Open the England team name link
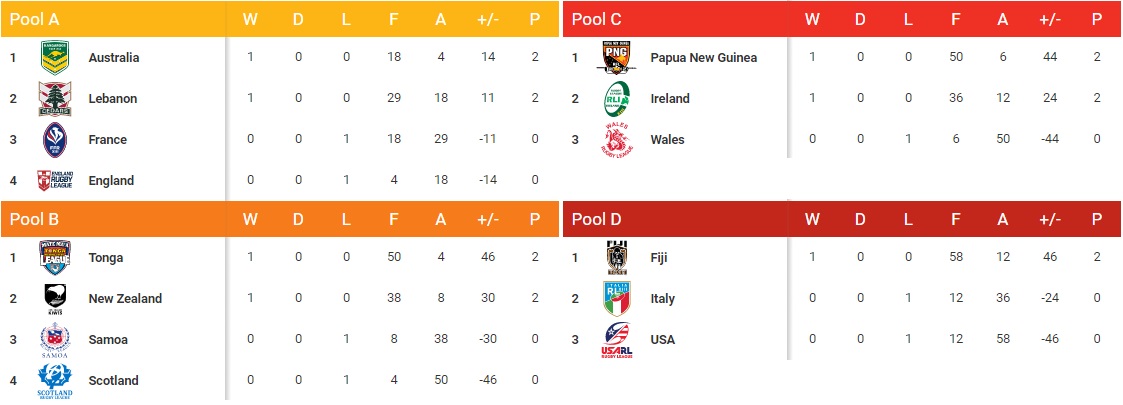Image resolution: width=1123 pixels, height=405 pixels. [111, 181]
